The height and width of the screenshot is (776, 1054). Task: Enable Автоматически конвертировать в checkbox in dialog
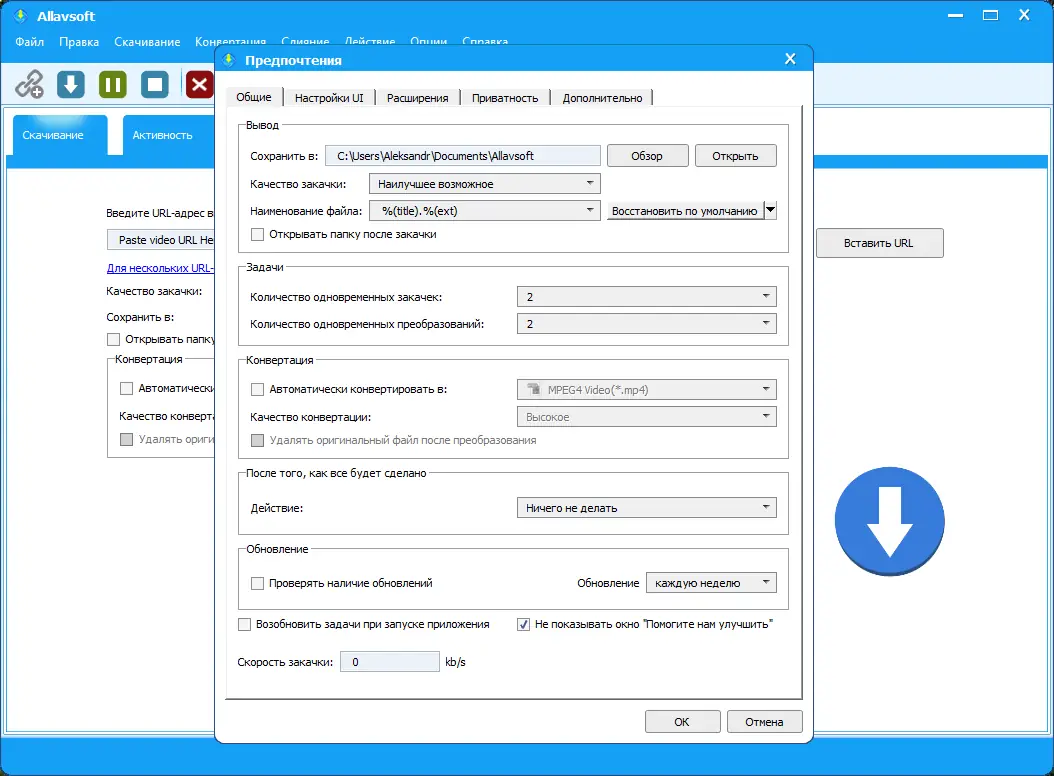click(x=257, y=389)
